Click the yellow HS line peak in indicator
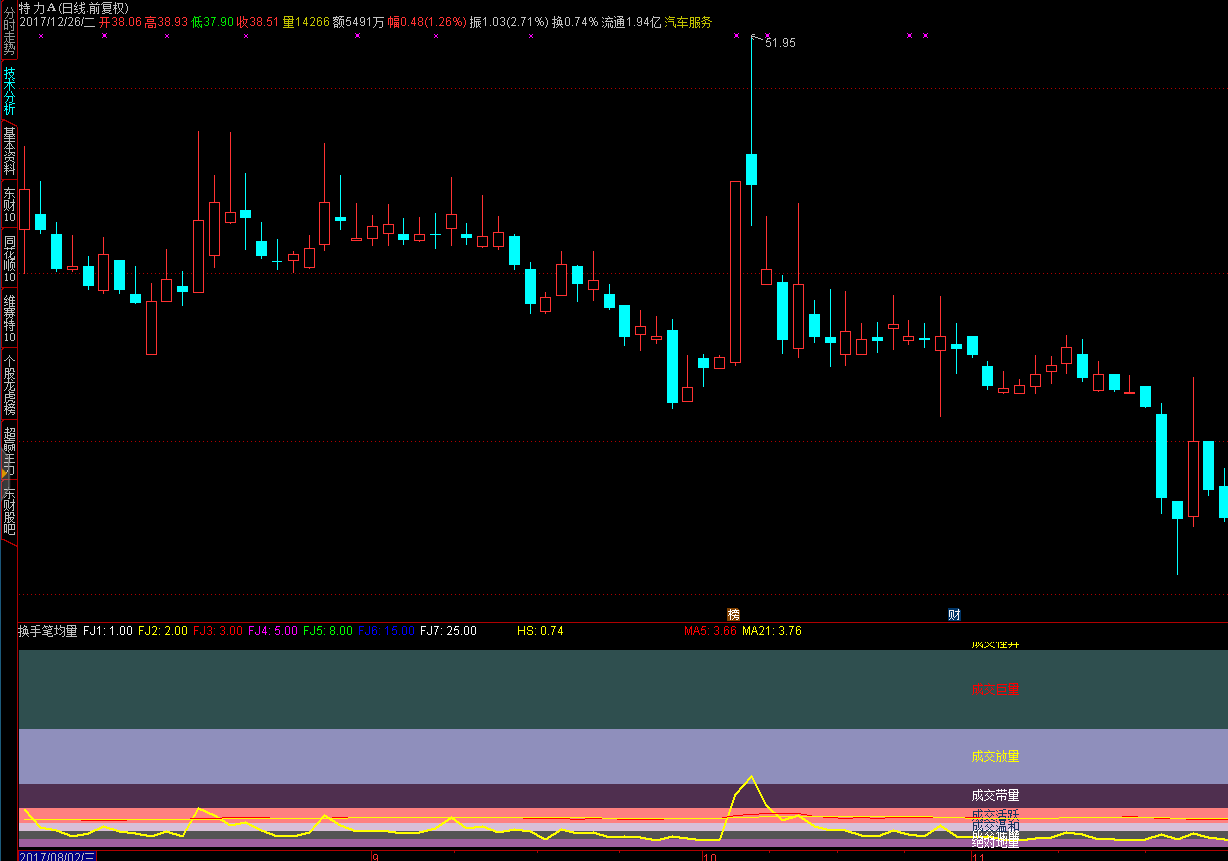 pyautogui.click(x=751, y=777)
